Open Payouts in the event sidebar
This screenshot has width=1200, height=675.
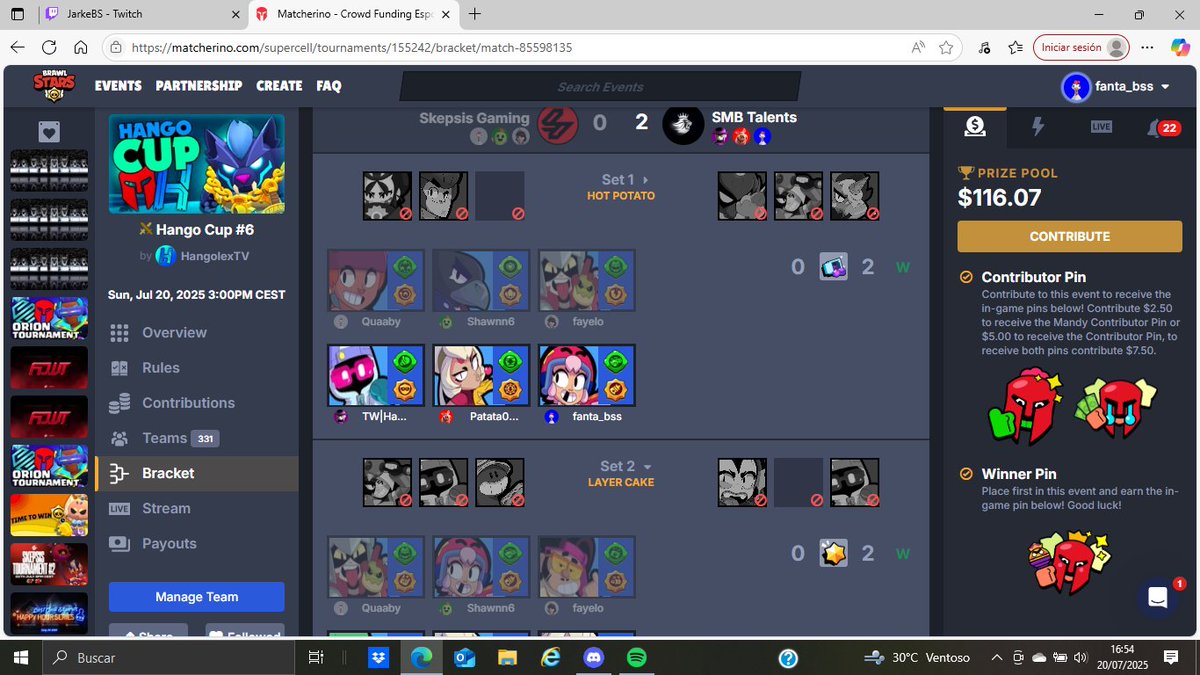[x=169, y=543]
